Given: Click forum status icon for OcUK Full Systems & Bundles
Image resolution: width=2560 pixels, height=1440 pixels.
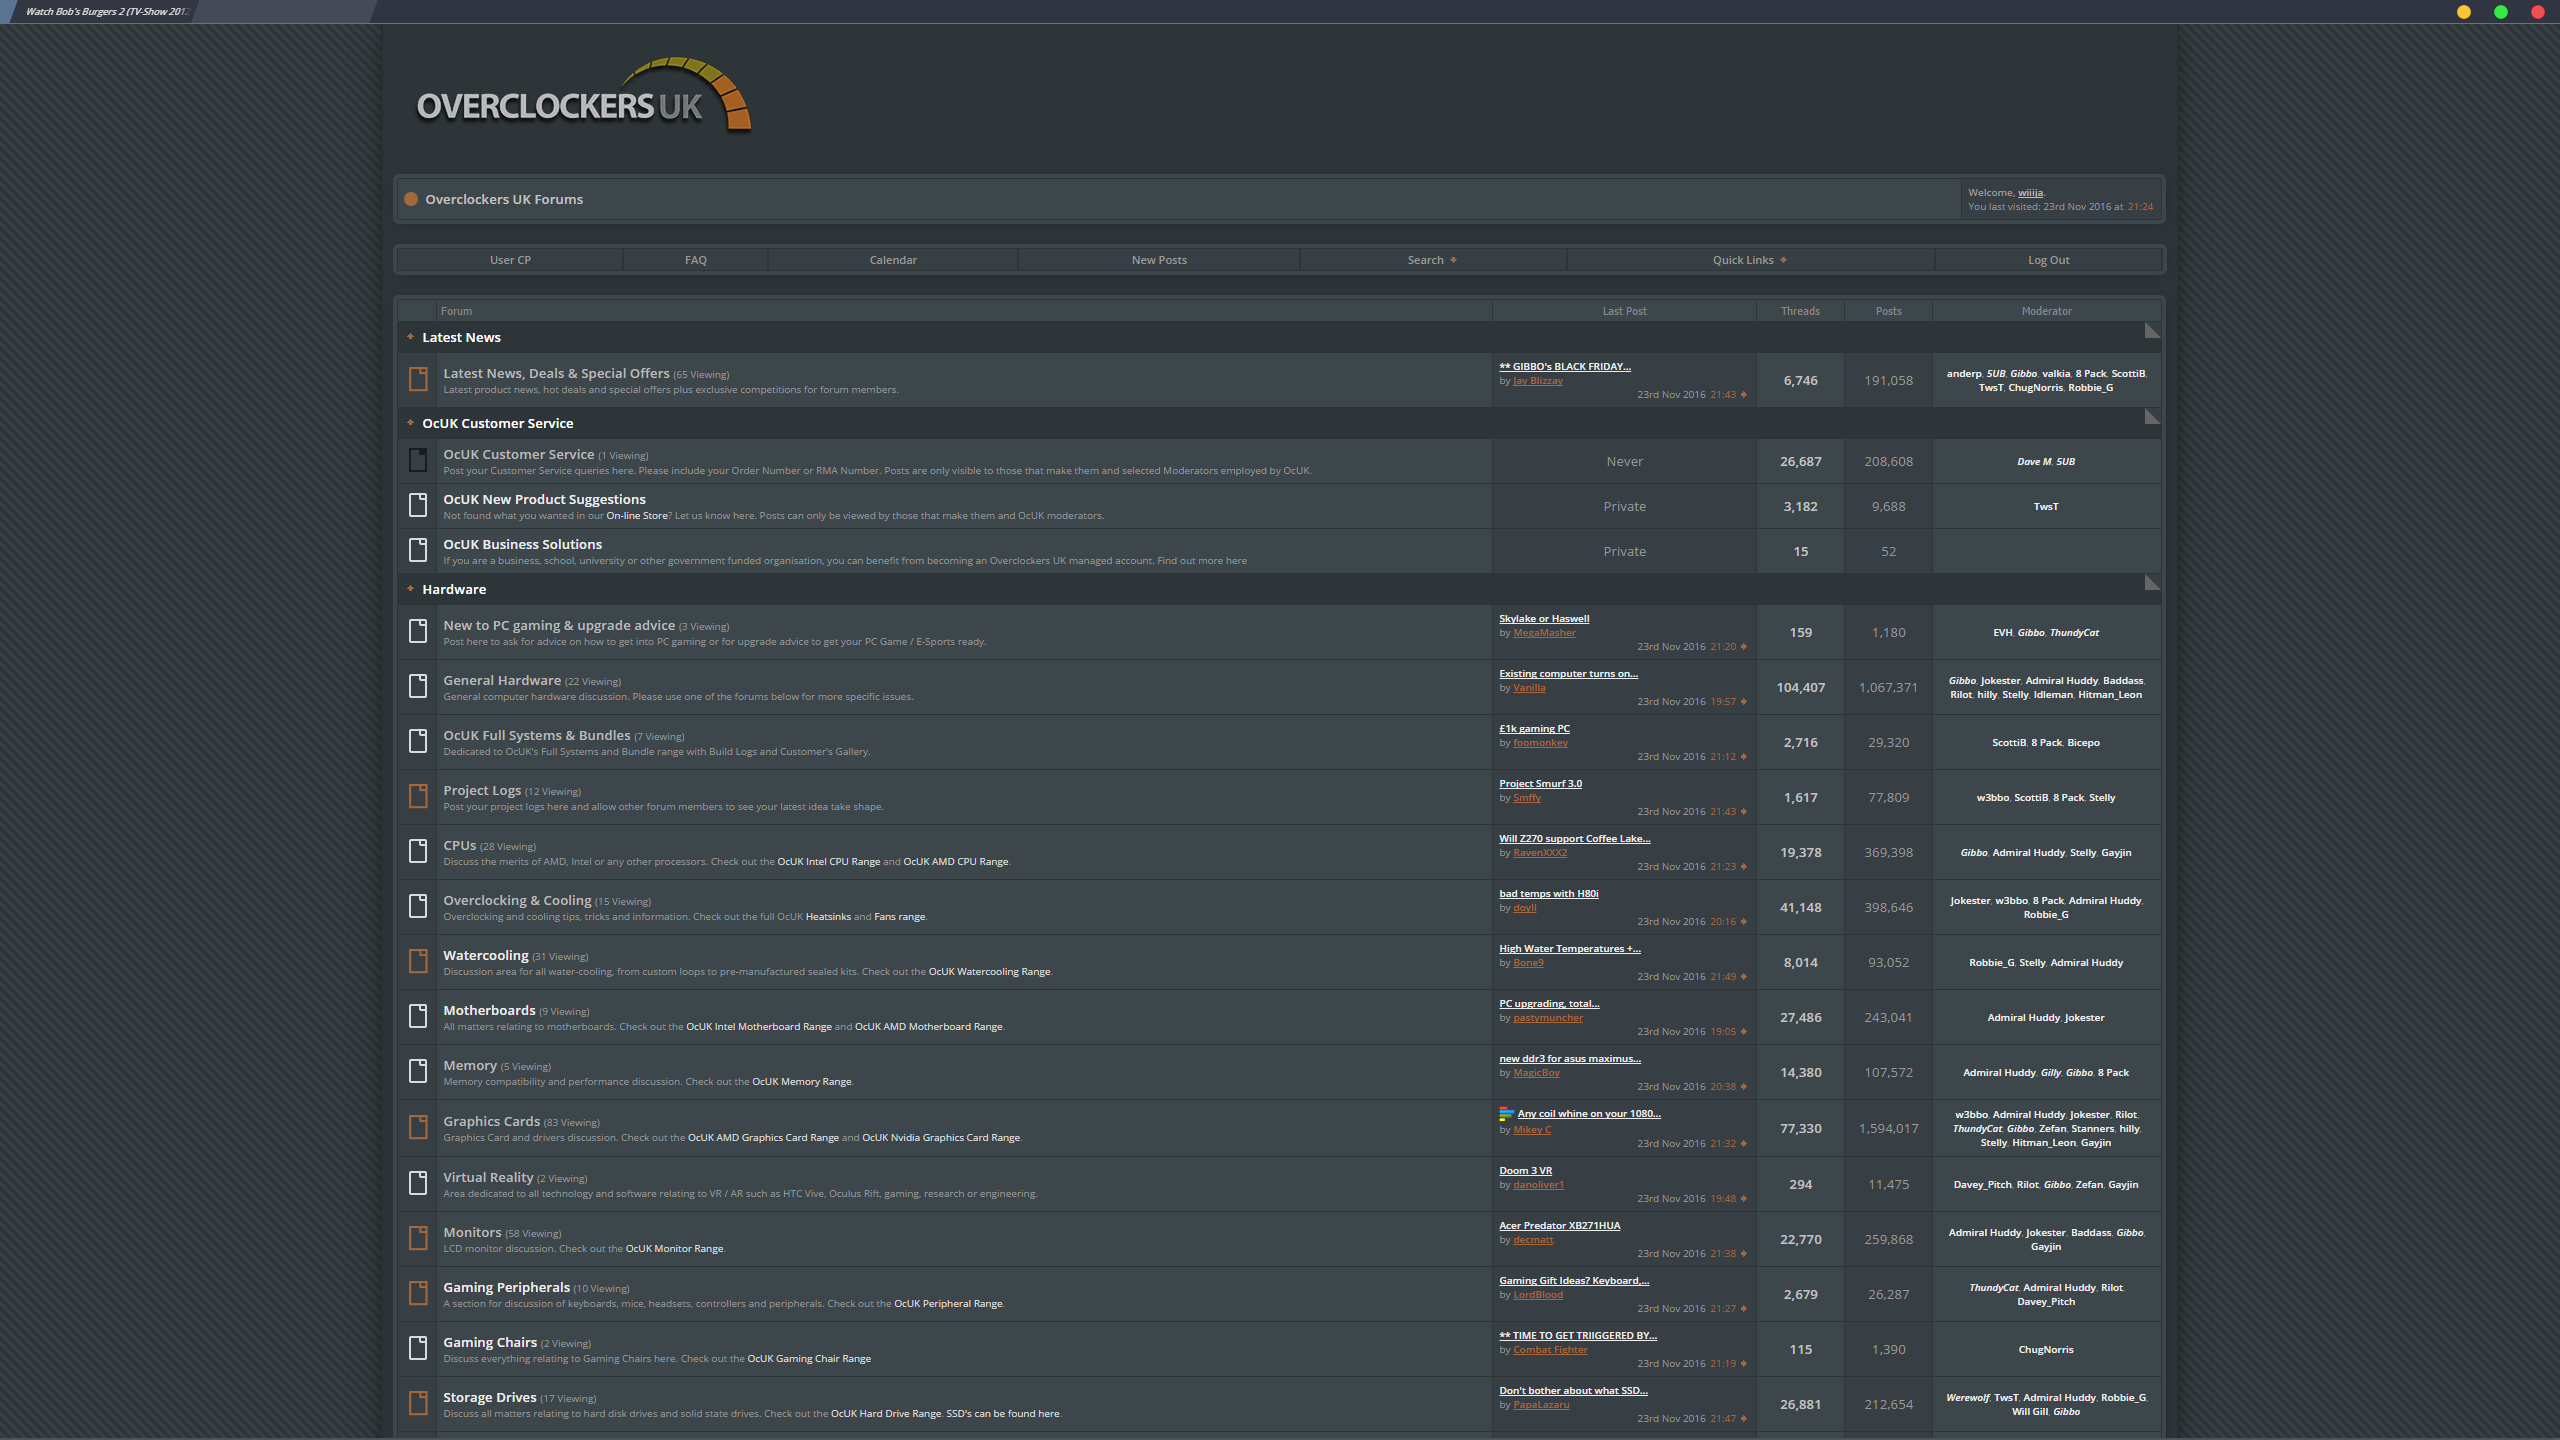Looking at the screenshot, I should point(418,741).
